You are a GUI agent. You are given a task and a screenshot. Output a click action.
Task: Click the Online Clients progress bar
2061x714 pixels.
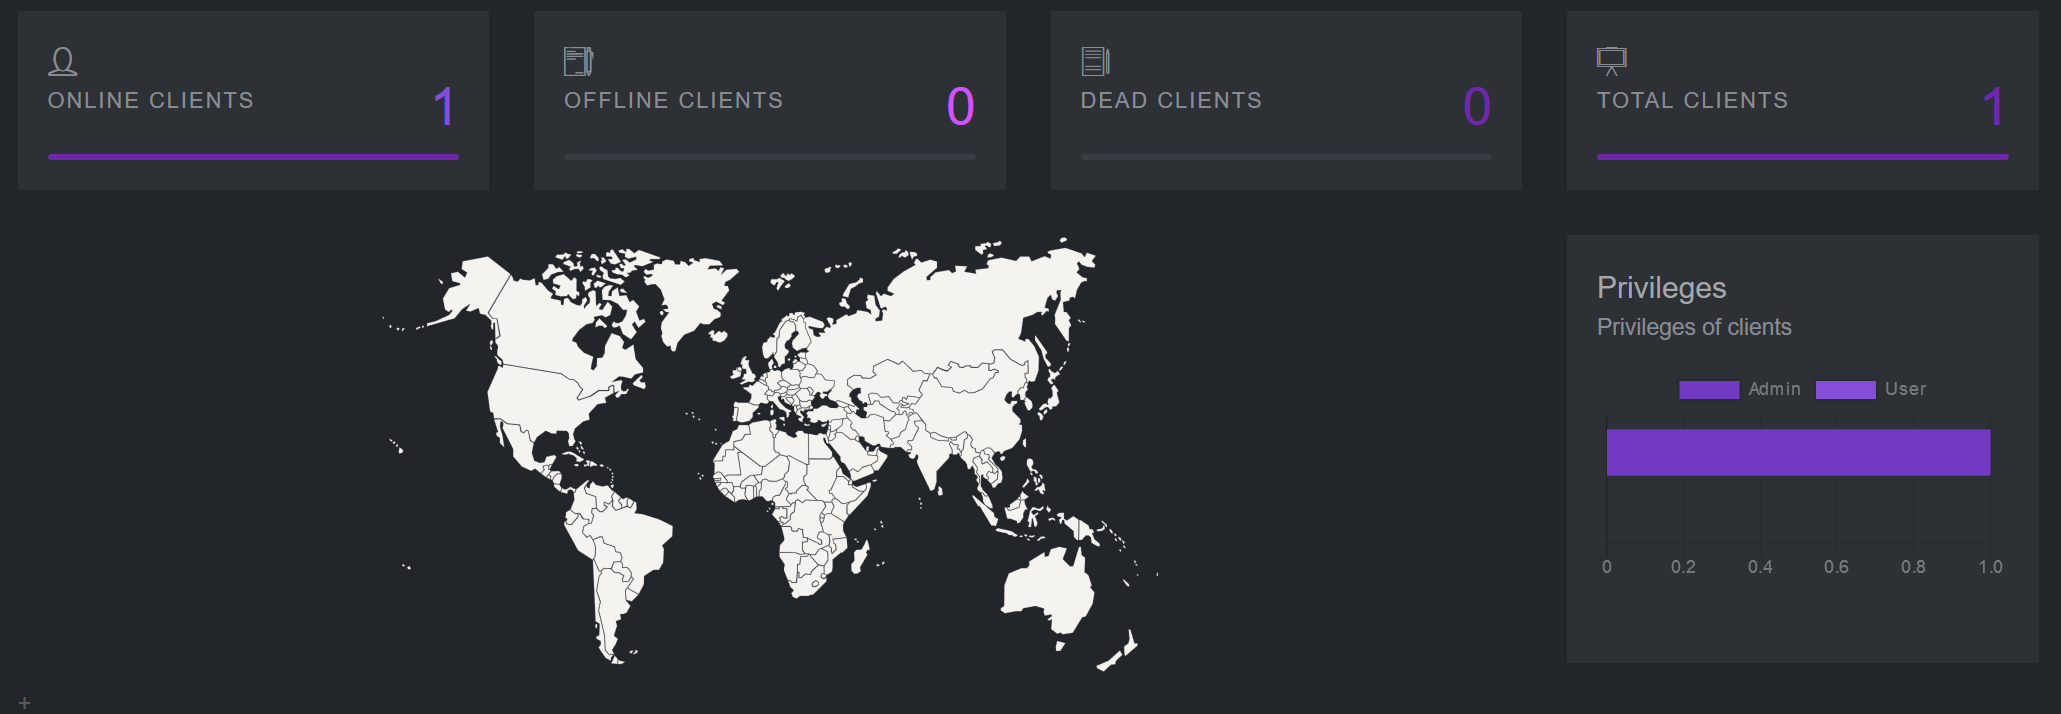click(253, 157)
